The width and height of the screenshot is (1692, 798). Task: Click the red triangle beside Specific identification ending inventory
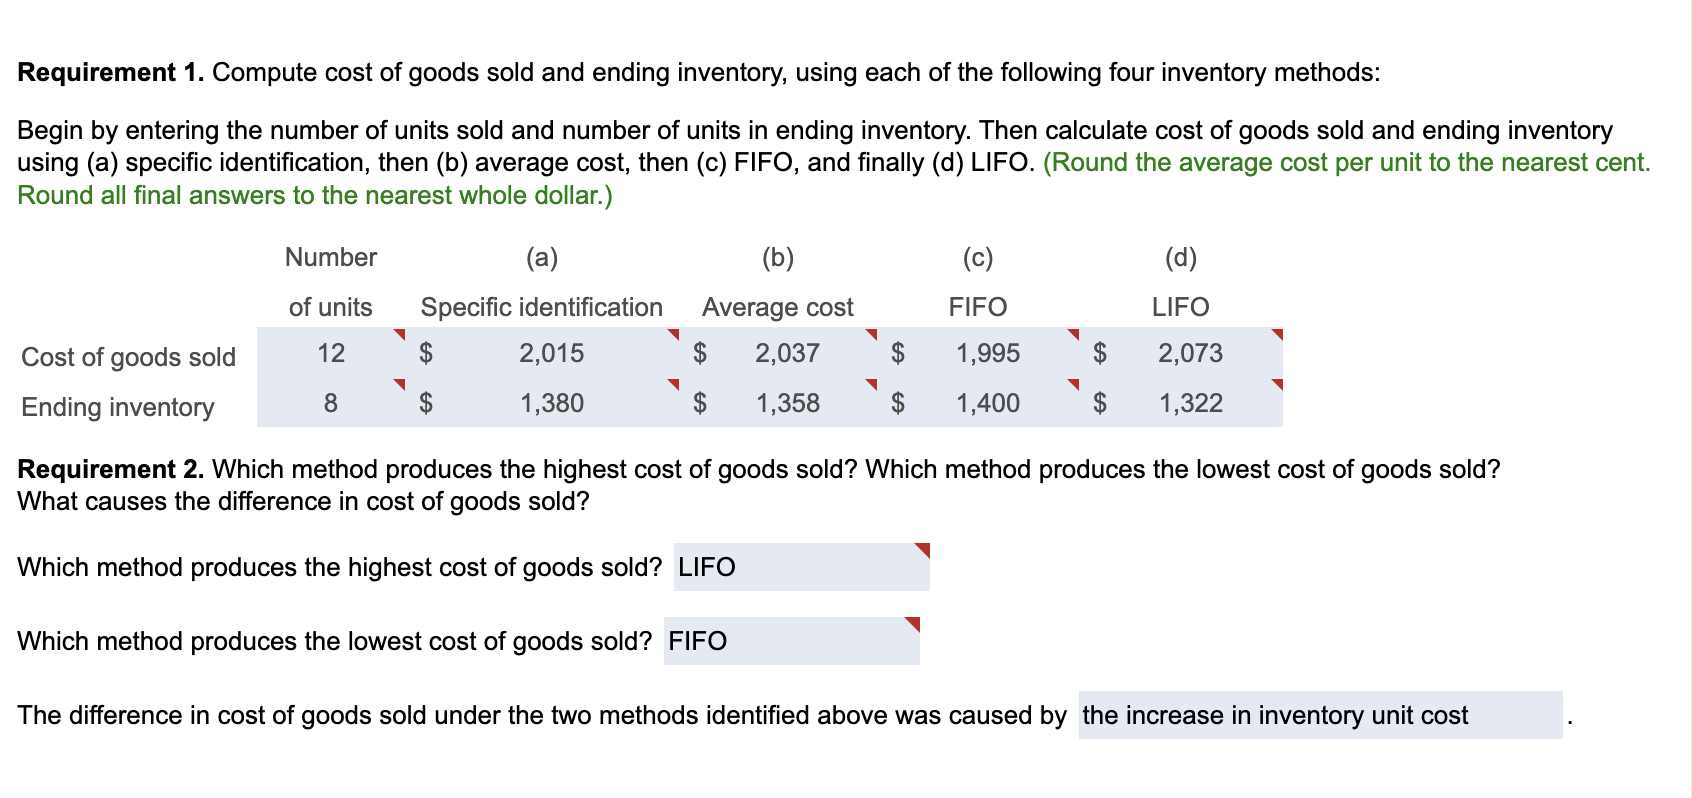pos(672,386)
